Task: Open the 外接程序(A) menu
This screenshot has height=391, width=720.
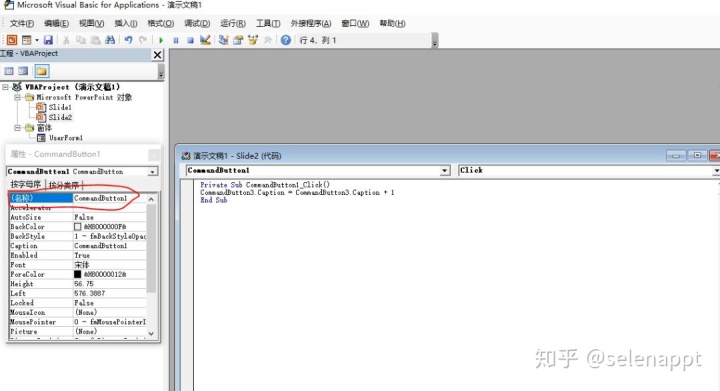Action: 311,23
